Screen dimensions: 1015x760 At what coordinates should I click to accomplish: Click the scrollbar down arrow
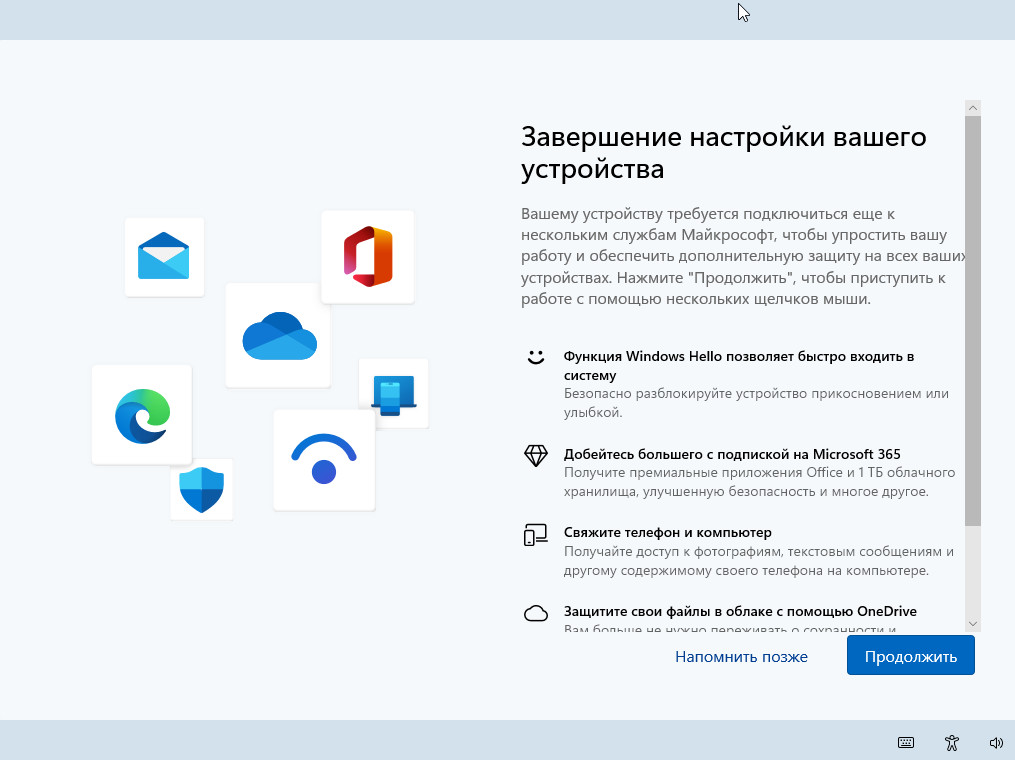click(x=972, y=623)
